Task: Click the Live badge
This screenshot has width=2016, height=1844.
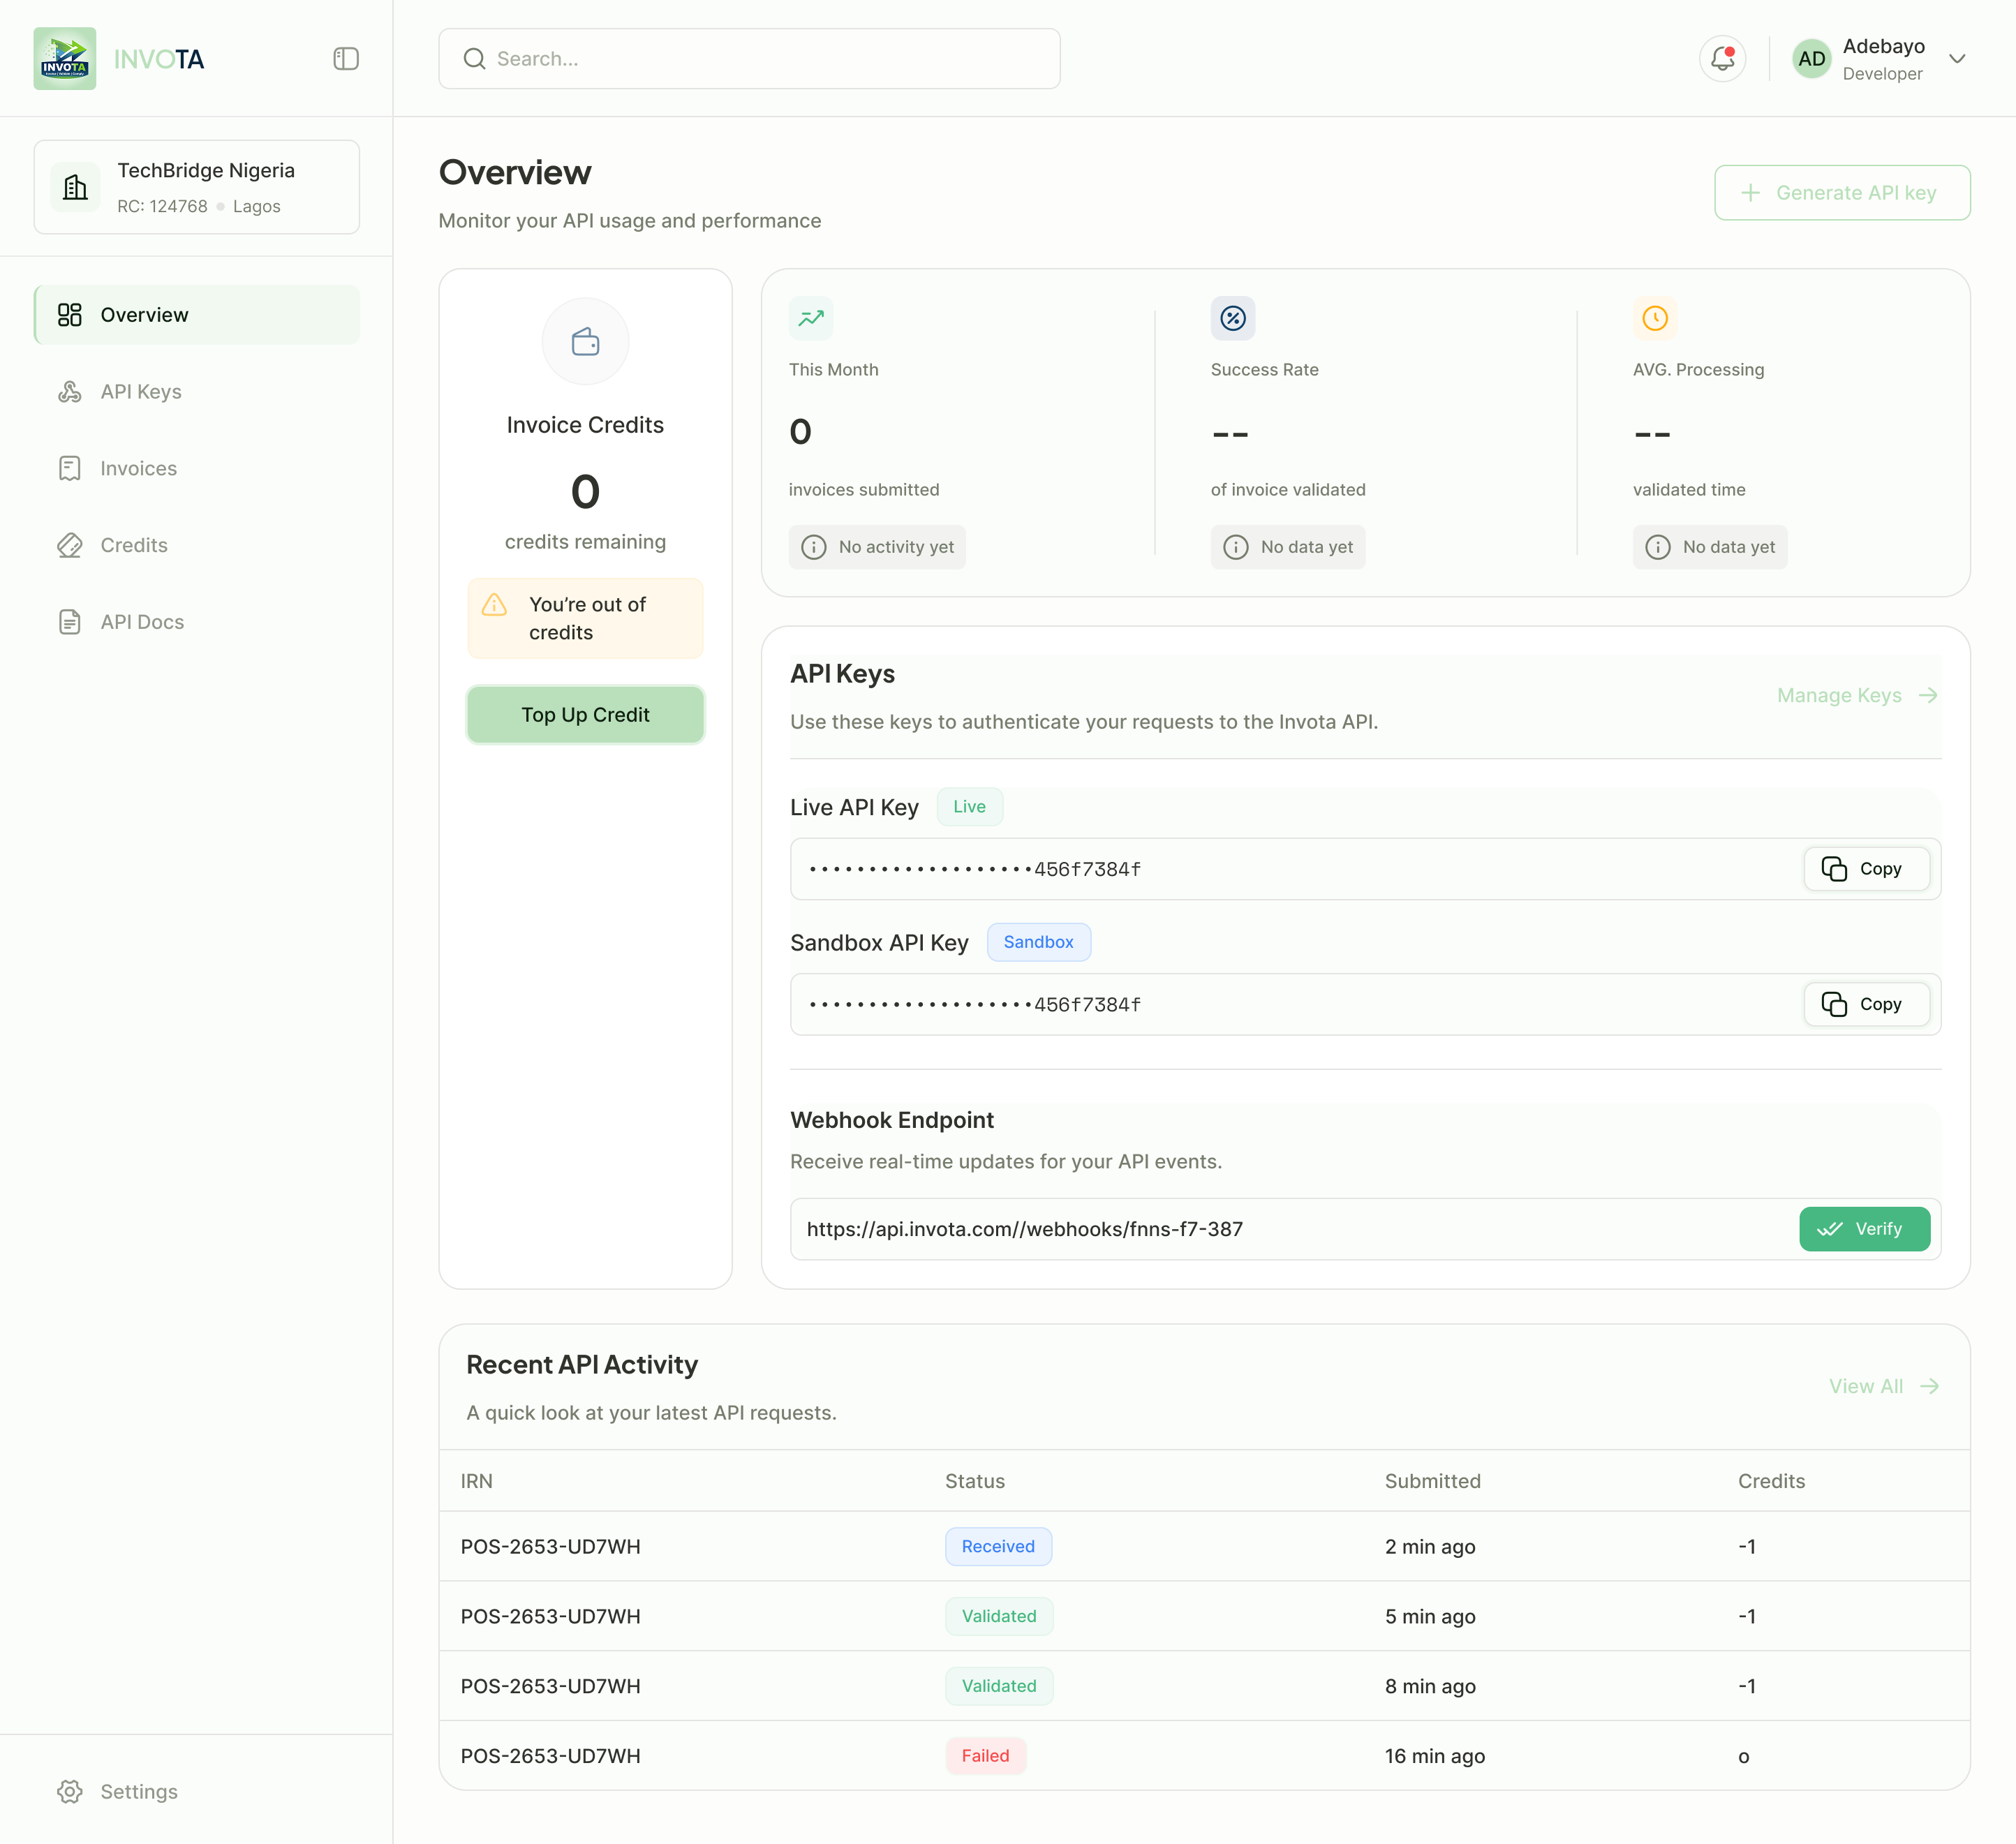Action: point(969,807)
